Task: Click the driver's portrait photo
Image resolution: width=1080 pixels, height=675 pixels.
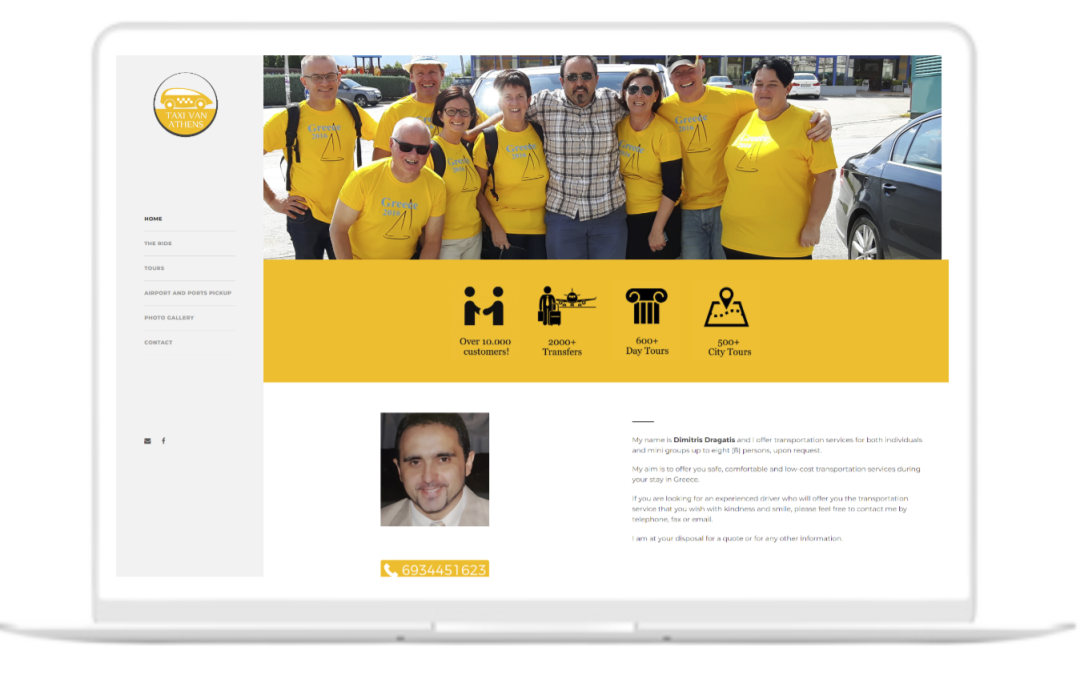Action: click(x=434, y=470)
